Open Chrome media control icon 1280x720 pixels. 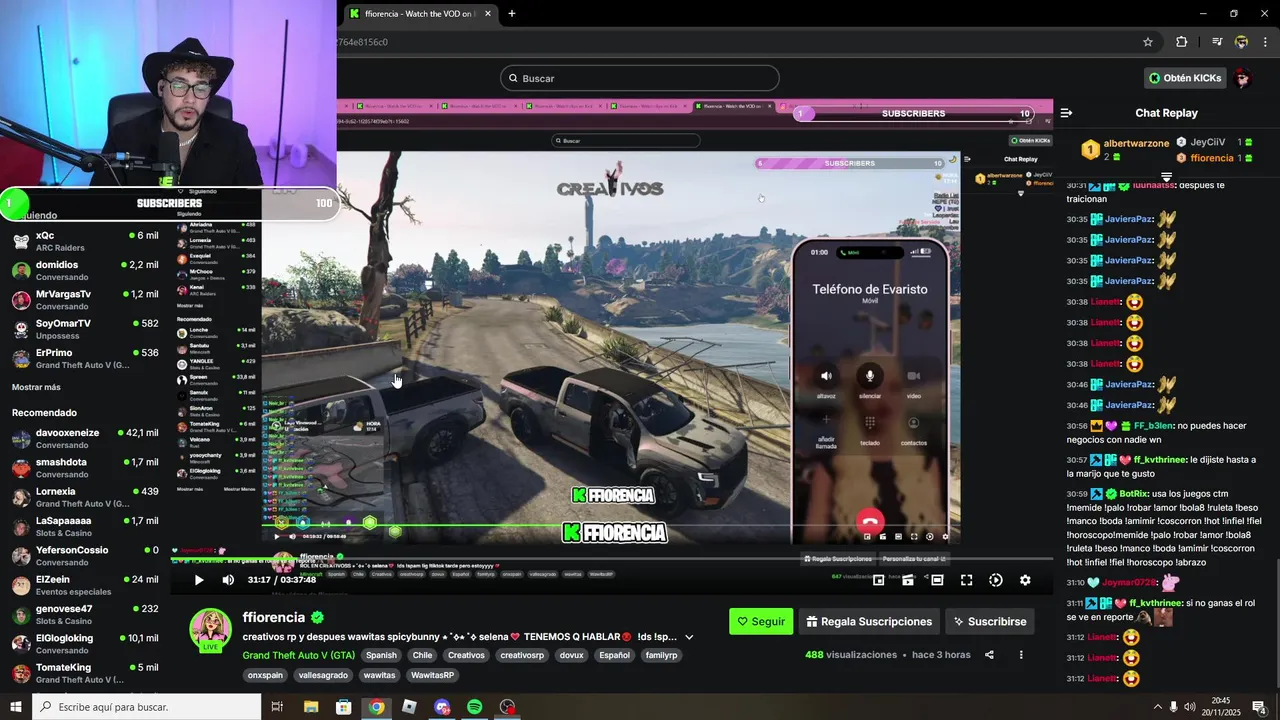(x=1217, y=42)
